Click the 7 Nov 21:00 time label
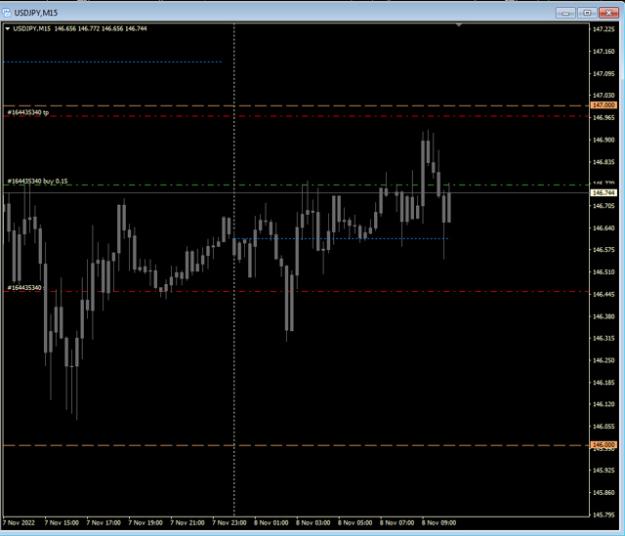Screen dimensions: 625x536 coord(187,522)
